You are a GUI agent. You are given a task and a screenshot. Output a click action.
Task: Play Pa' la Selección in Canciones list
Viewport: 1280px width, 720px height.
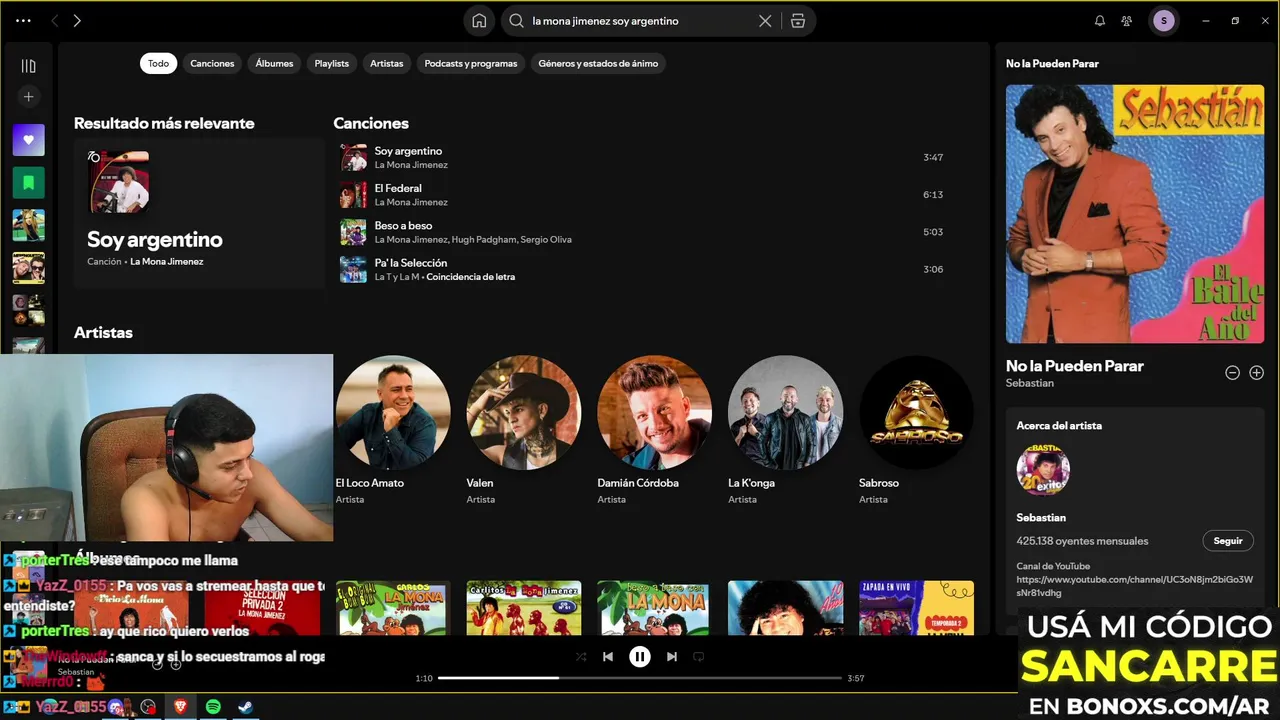pyautogui.click(x=642, y=269)
